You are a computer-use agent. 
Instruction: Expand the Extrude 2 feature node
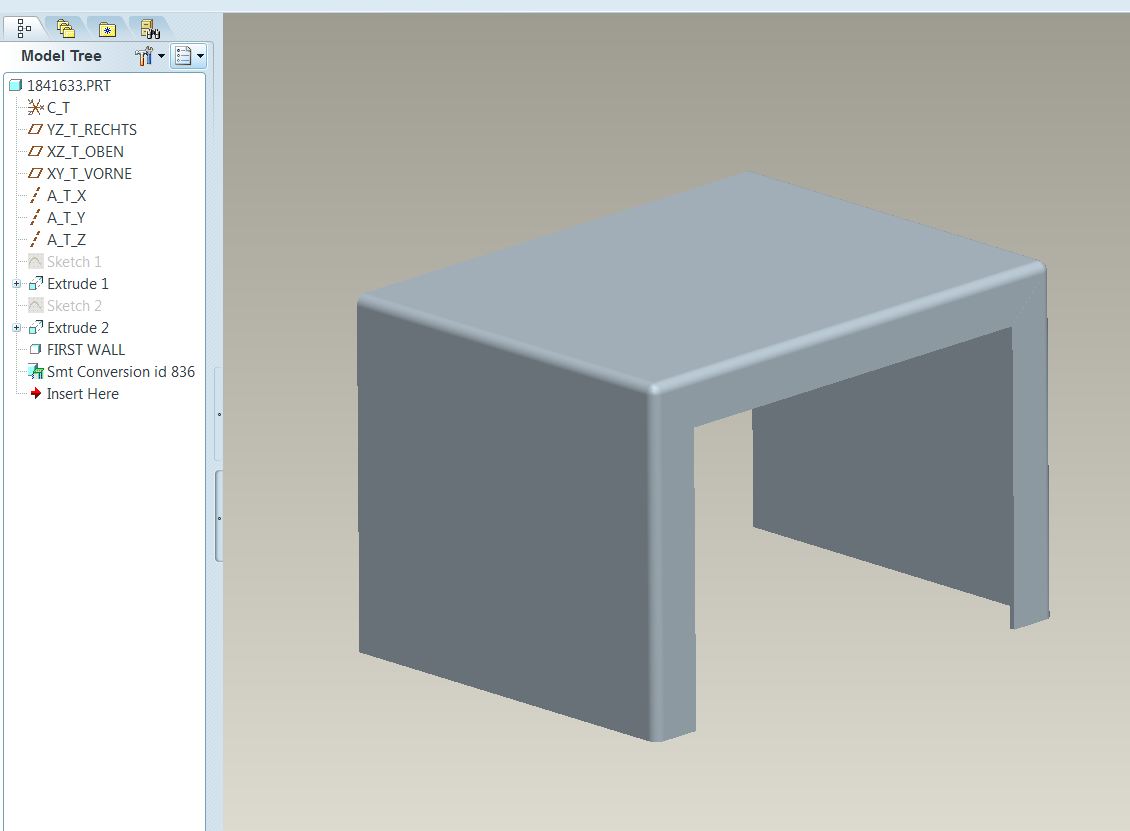(x=17, y=328)
